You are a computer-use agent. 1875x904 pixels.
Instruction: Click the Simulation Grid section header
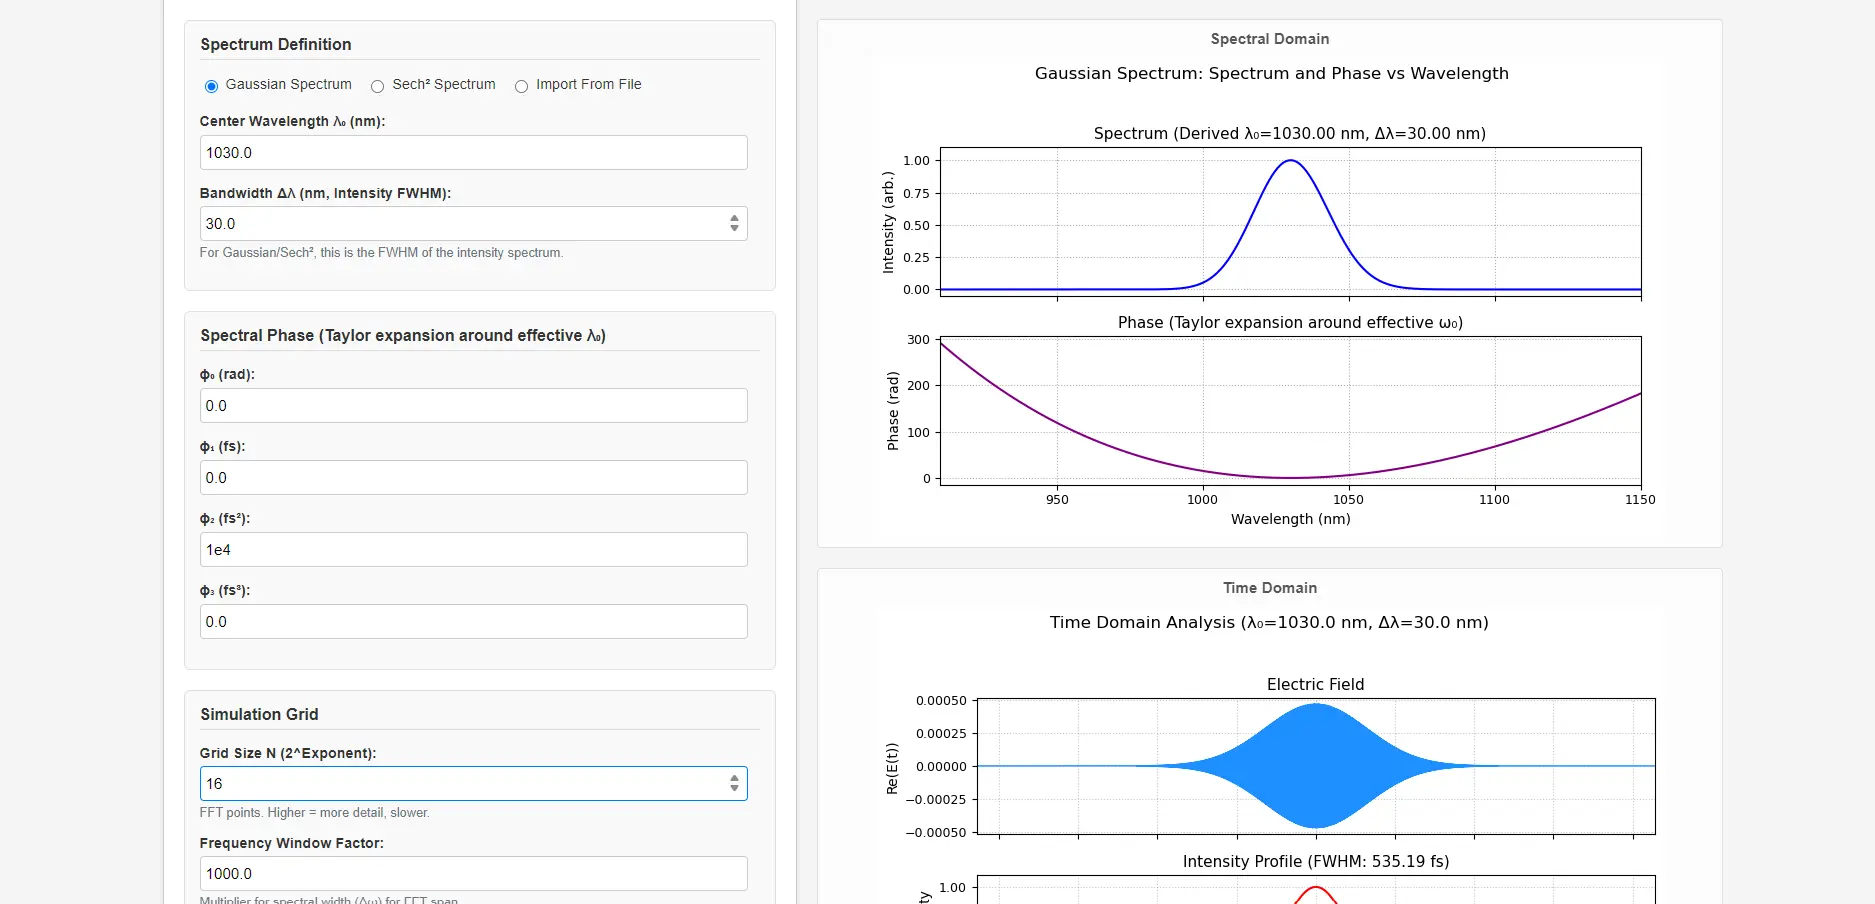pos(259,714)
